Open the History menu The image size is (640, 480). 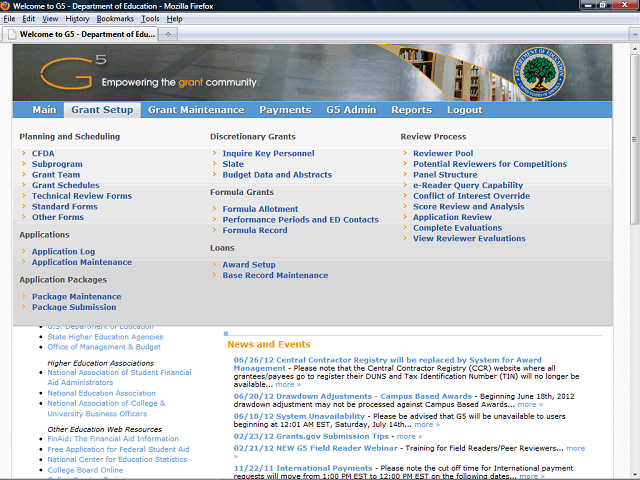click(x=77, y=19)
